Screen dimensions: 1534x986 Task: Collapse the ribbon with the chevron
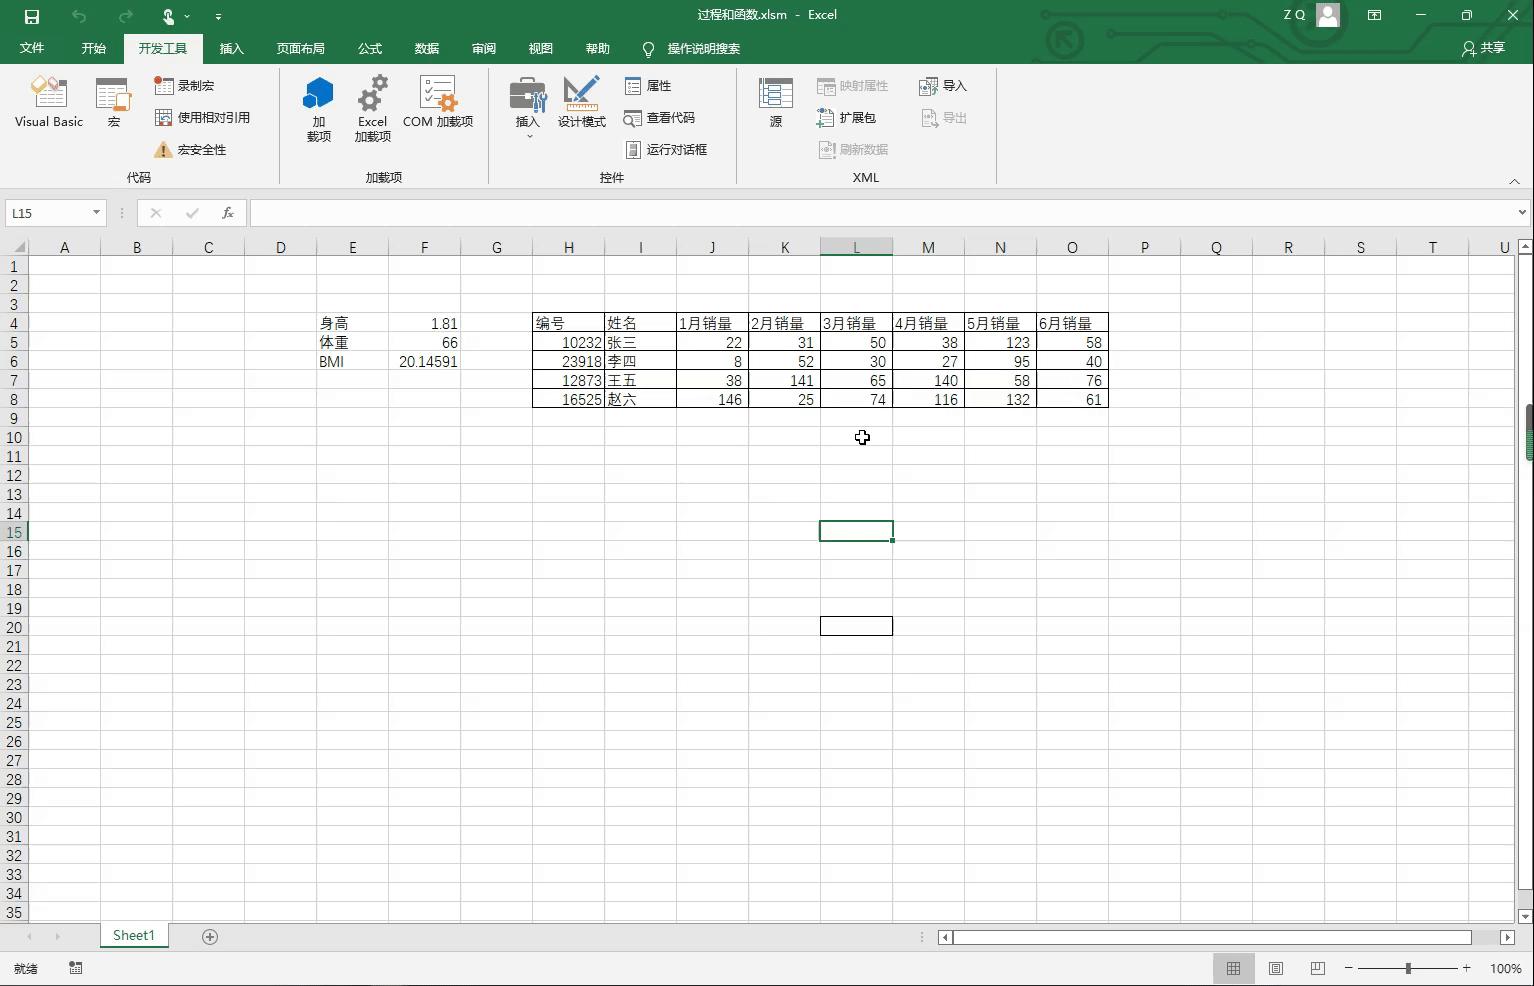point(1515,182)
